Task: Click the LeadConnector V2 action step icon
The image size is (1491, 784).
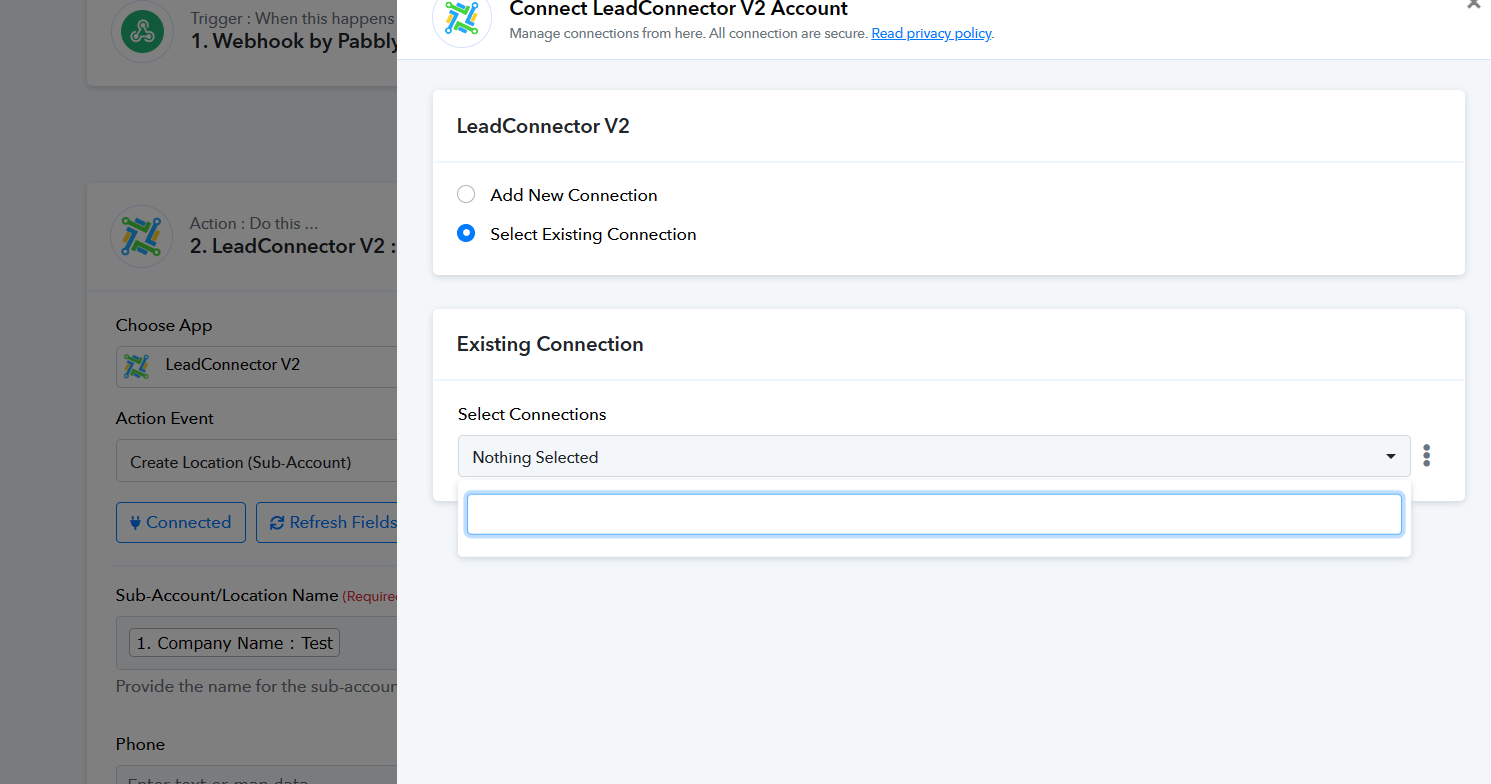Action: click(x=142, y=236)
